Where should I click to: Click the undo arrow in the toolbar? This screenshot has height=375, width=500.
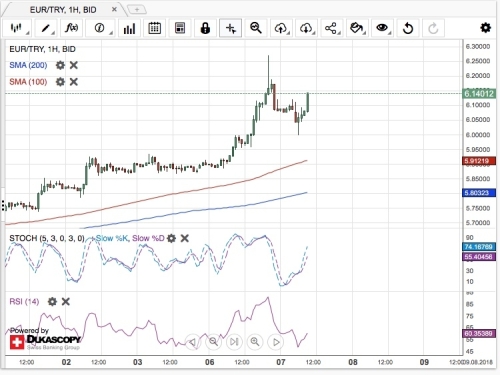(408, 28)
